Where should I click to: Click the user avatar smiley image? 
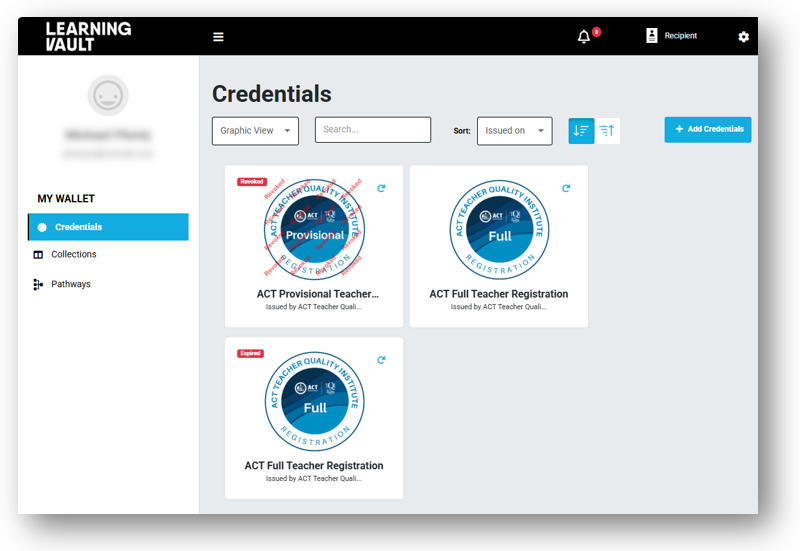coord(108,95)
